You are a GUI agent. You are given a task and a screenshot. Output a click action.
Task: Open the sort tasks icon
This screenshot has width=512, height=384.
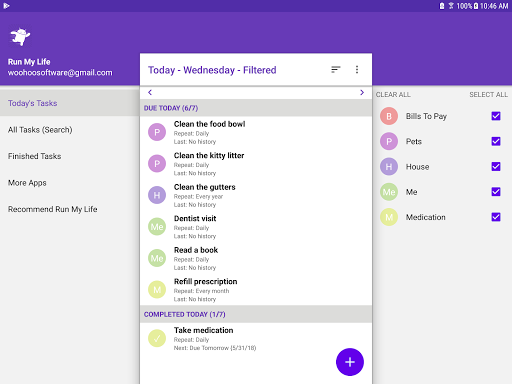[335, 69]
